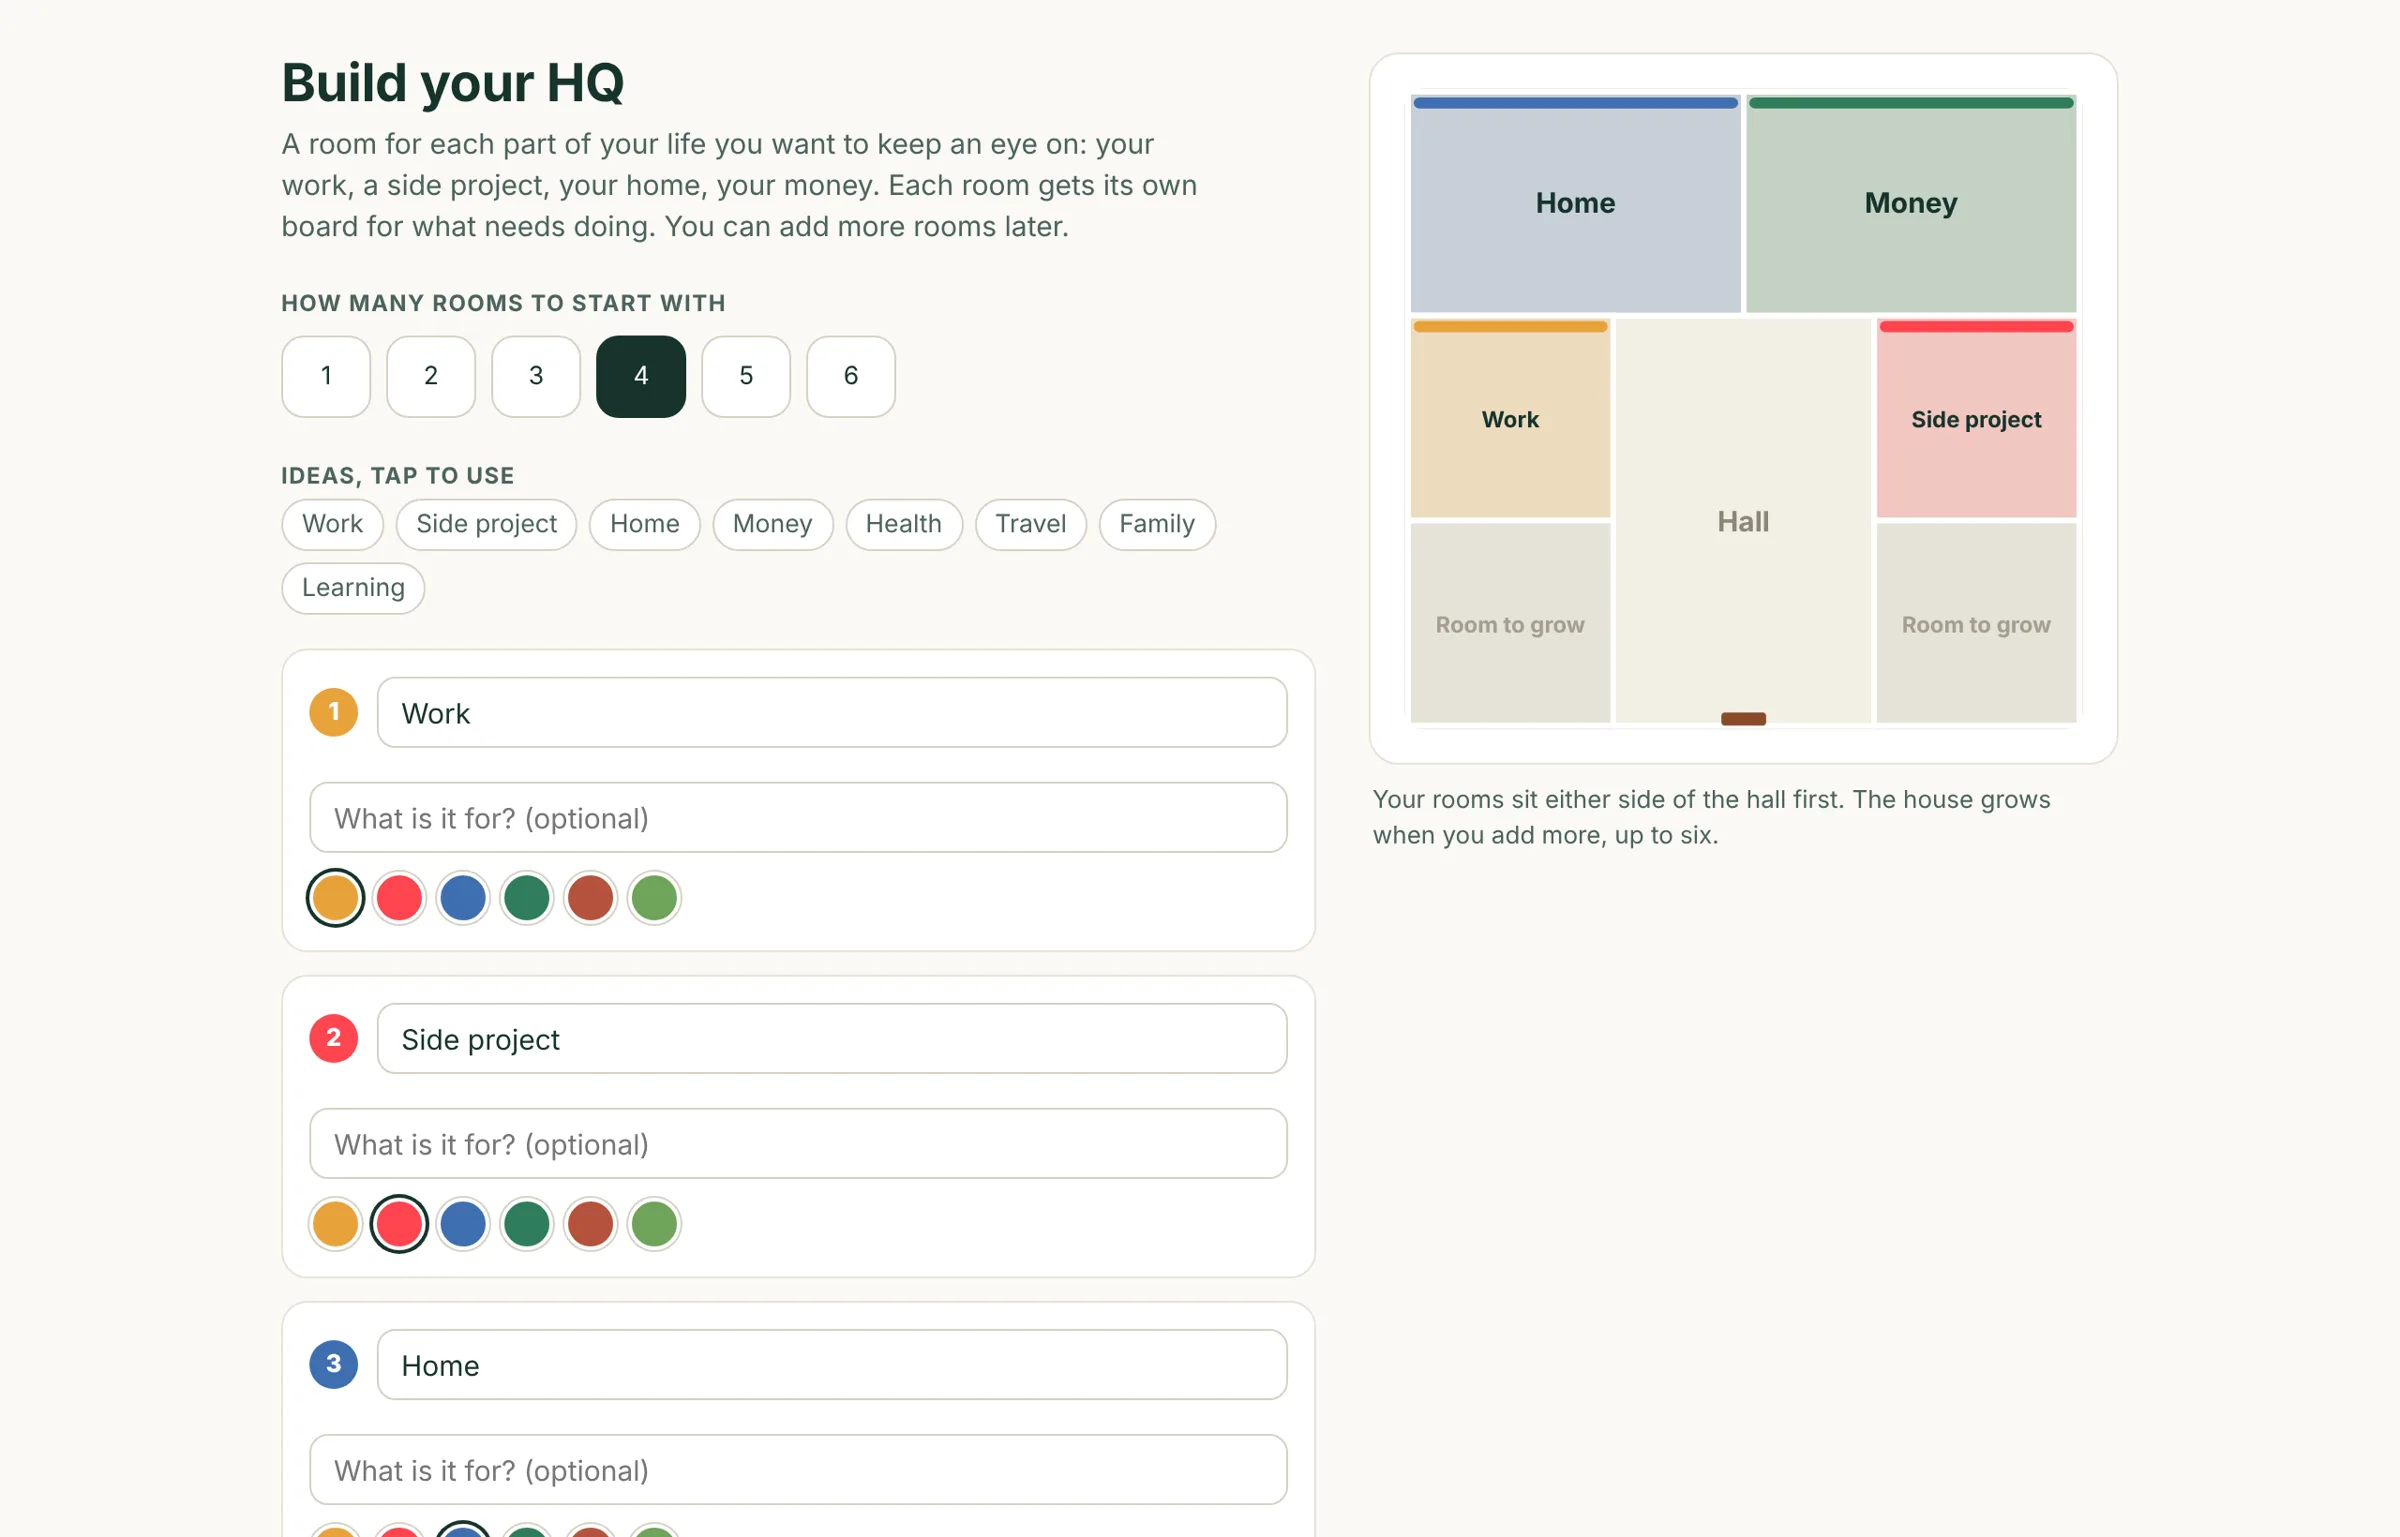Click the Home room in floor plan

click(x=1576, y=204)
